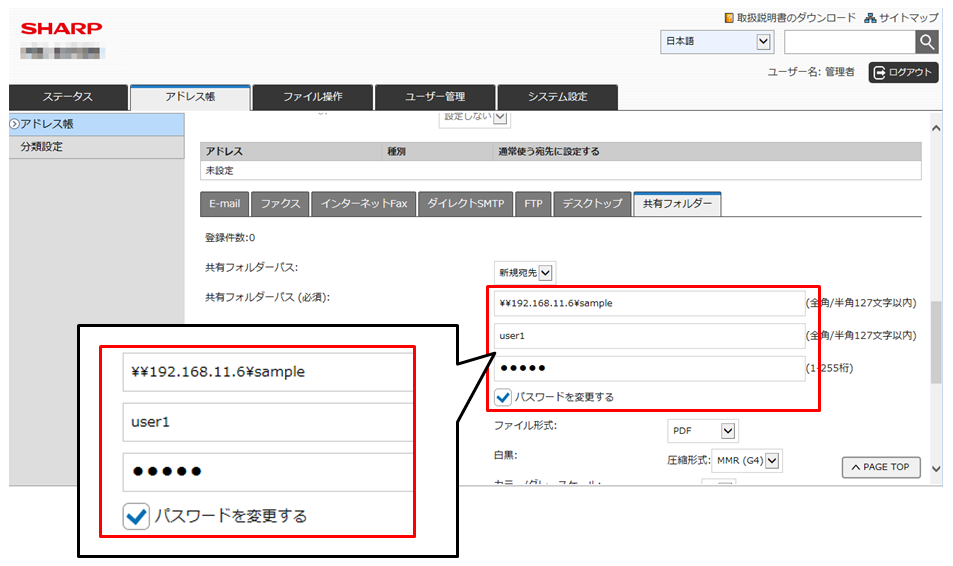Select the FTP destination tab
This screenshot has height=566, width=953.
click(x=533, y=204)
